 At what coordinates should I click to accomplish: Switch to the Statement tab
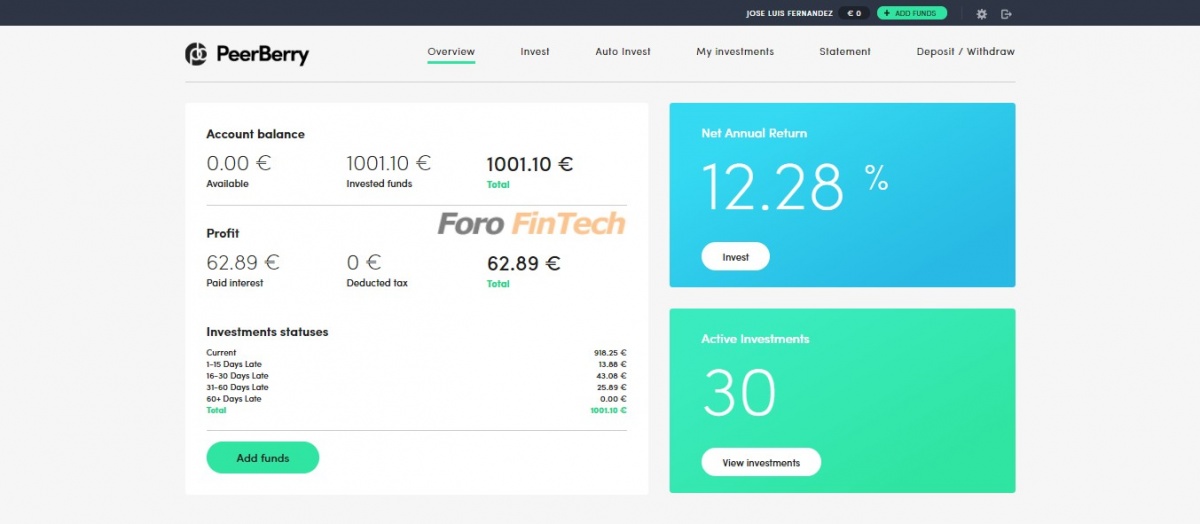click(845, 52)
